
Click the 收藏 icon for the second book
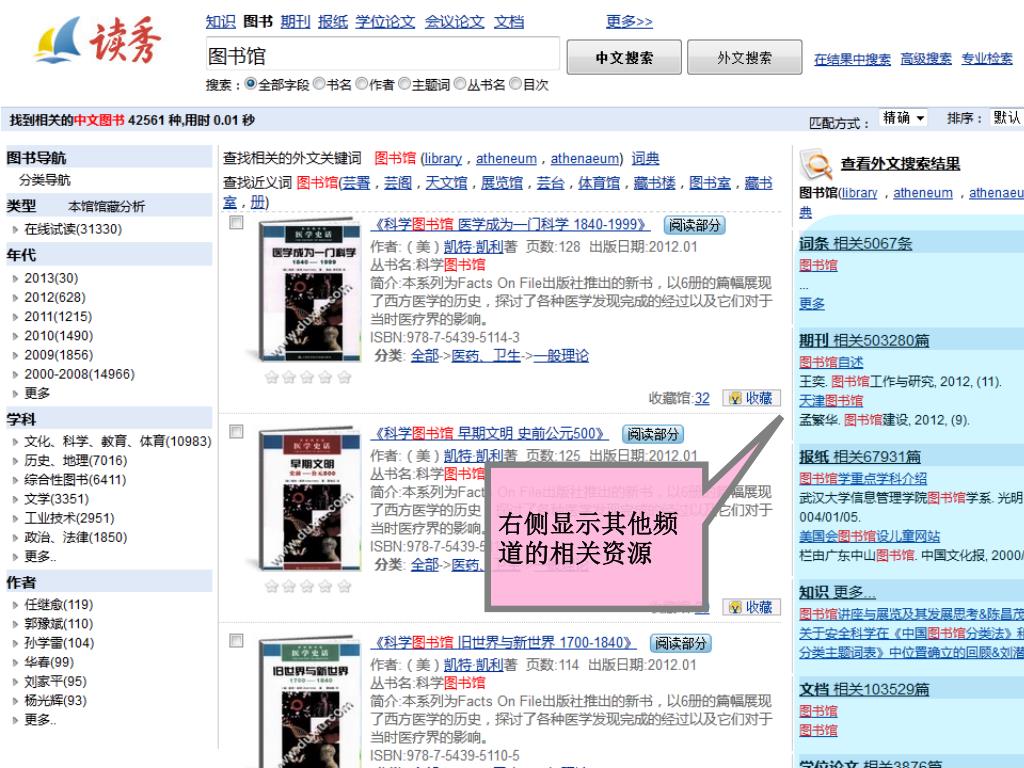point(752,607)
